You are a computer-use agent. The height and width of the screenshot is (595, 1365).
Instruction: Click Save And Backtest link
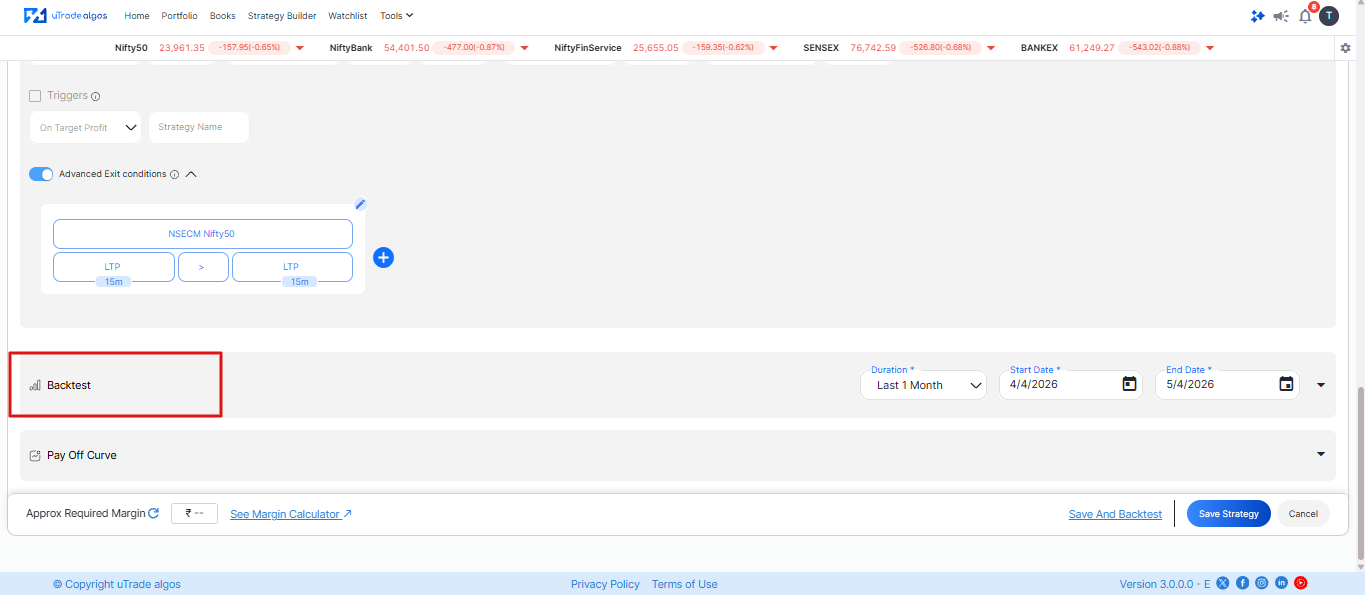tap(1115, 514)
